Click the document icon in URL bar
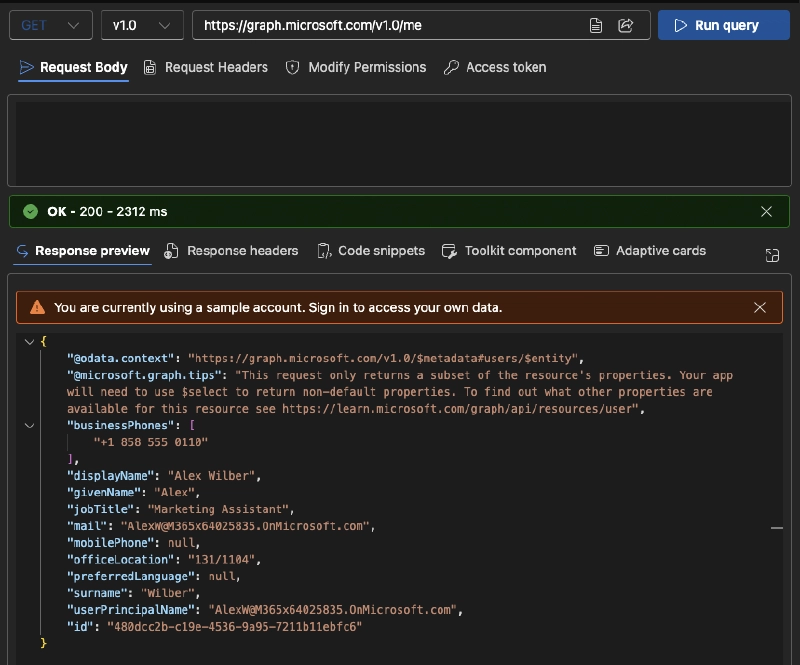The width and height of the screenshot is (800, 665). (x=595, y=26)
